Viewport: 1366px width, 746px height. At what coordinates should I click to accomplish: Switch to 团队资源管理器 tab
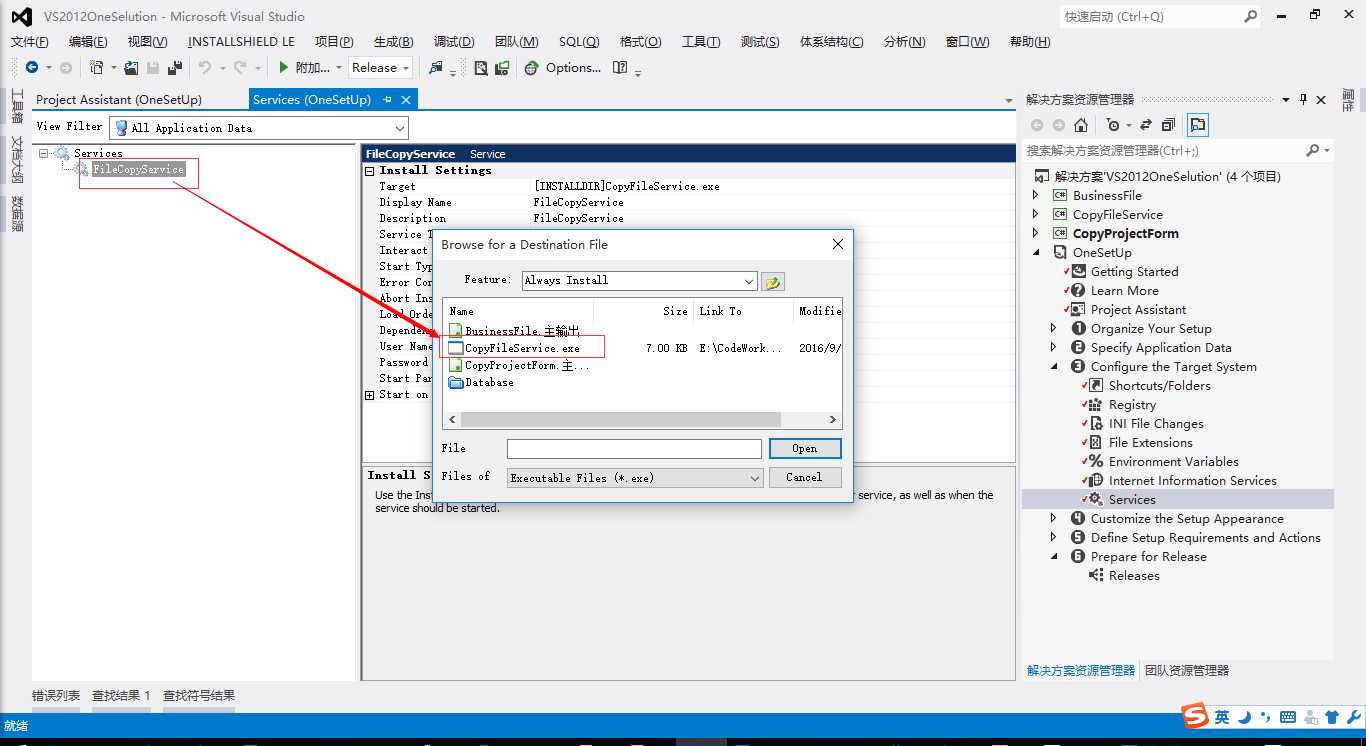(1187, 670)
